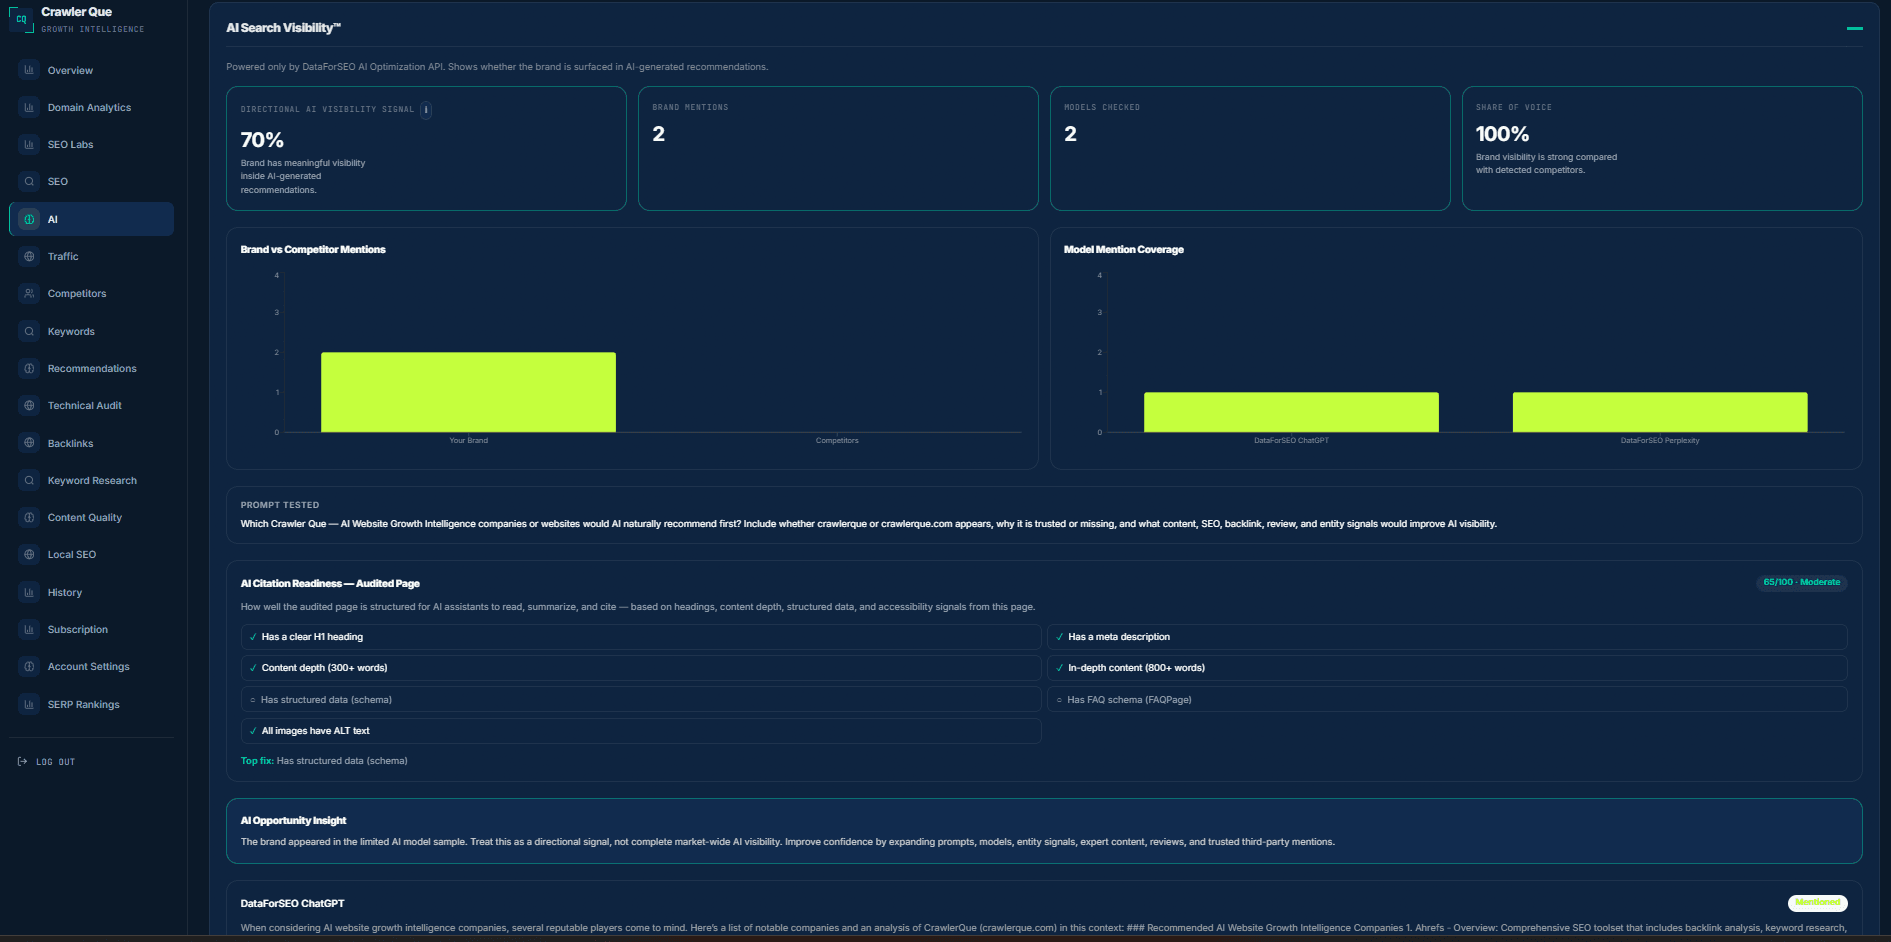Screen dimensions: 1891x942
Task: Click the SEO Labs sidebar icon
Action: click(29, 144)
